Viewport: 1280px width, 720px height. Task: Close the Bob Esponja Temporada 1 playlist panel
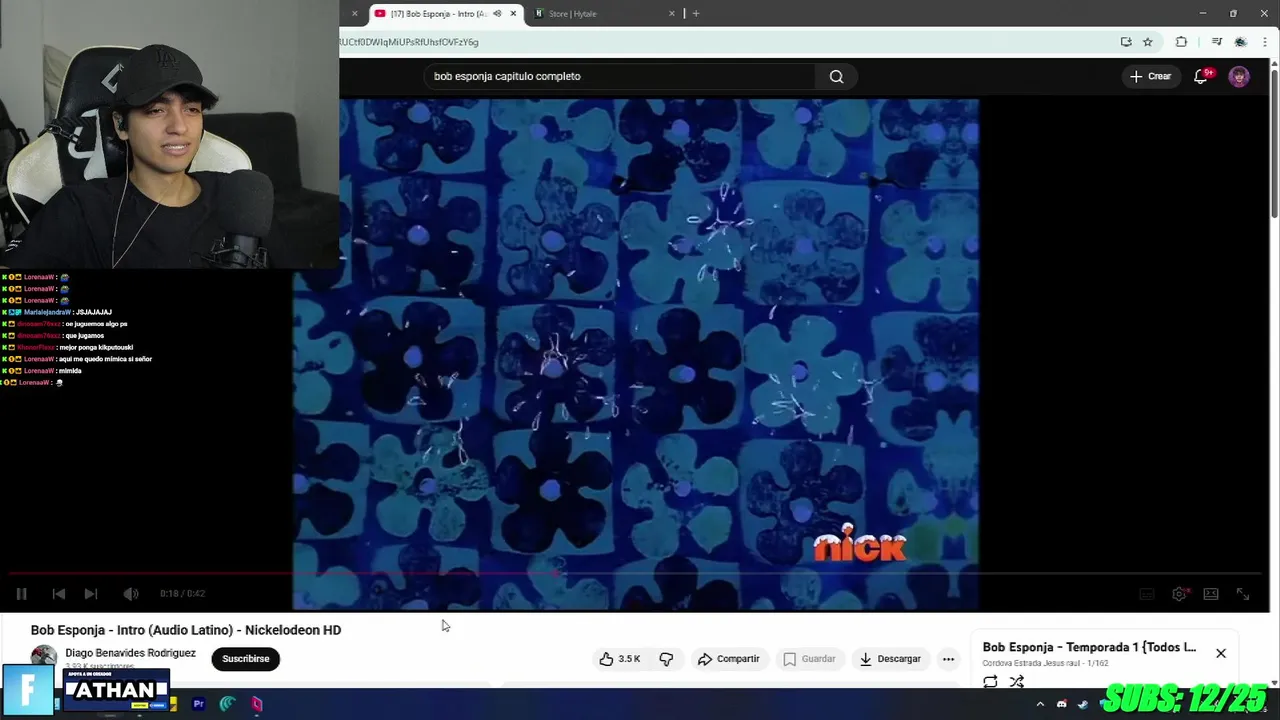(x=1221, y=653)
